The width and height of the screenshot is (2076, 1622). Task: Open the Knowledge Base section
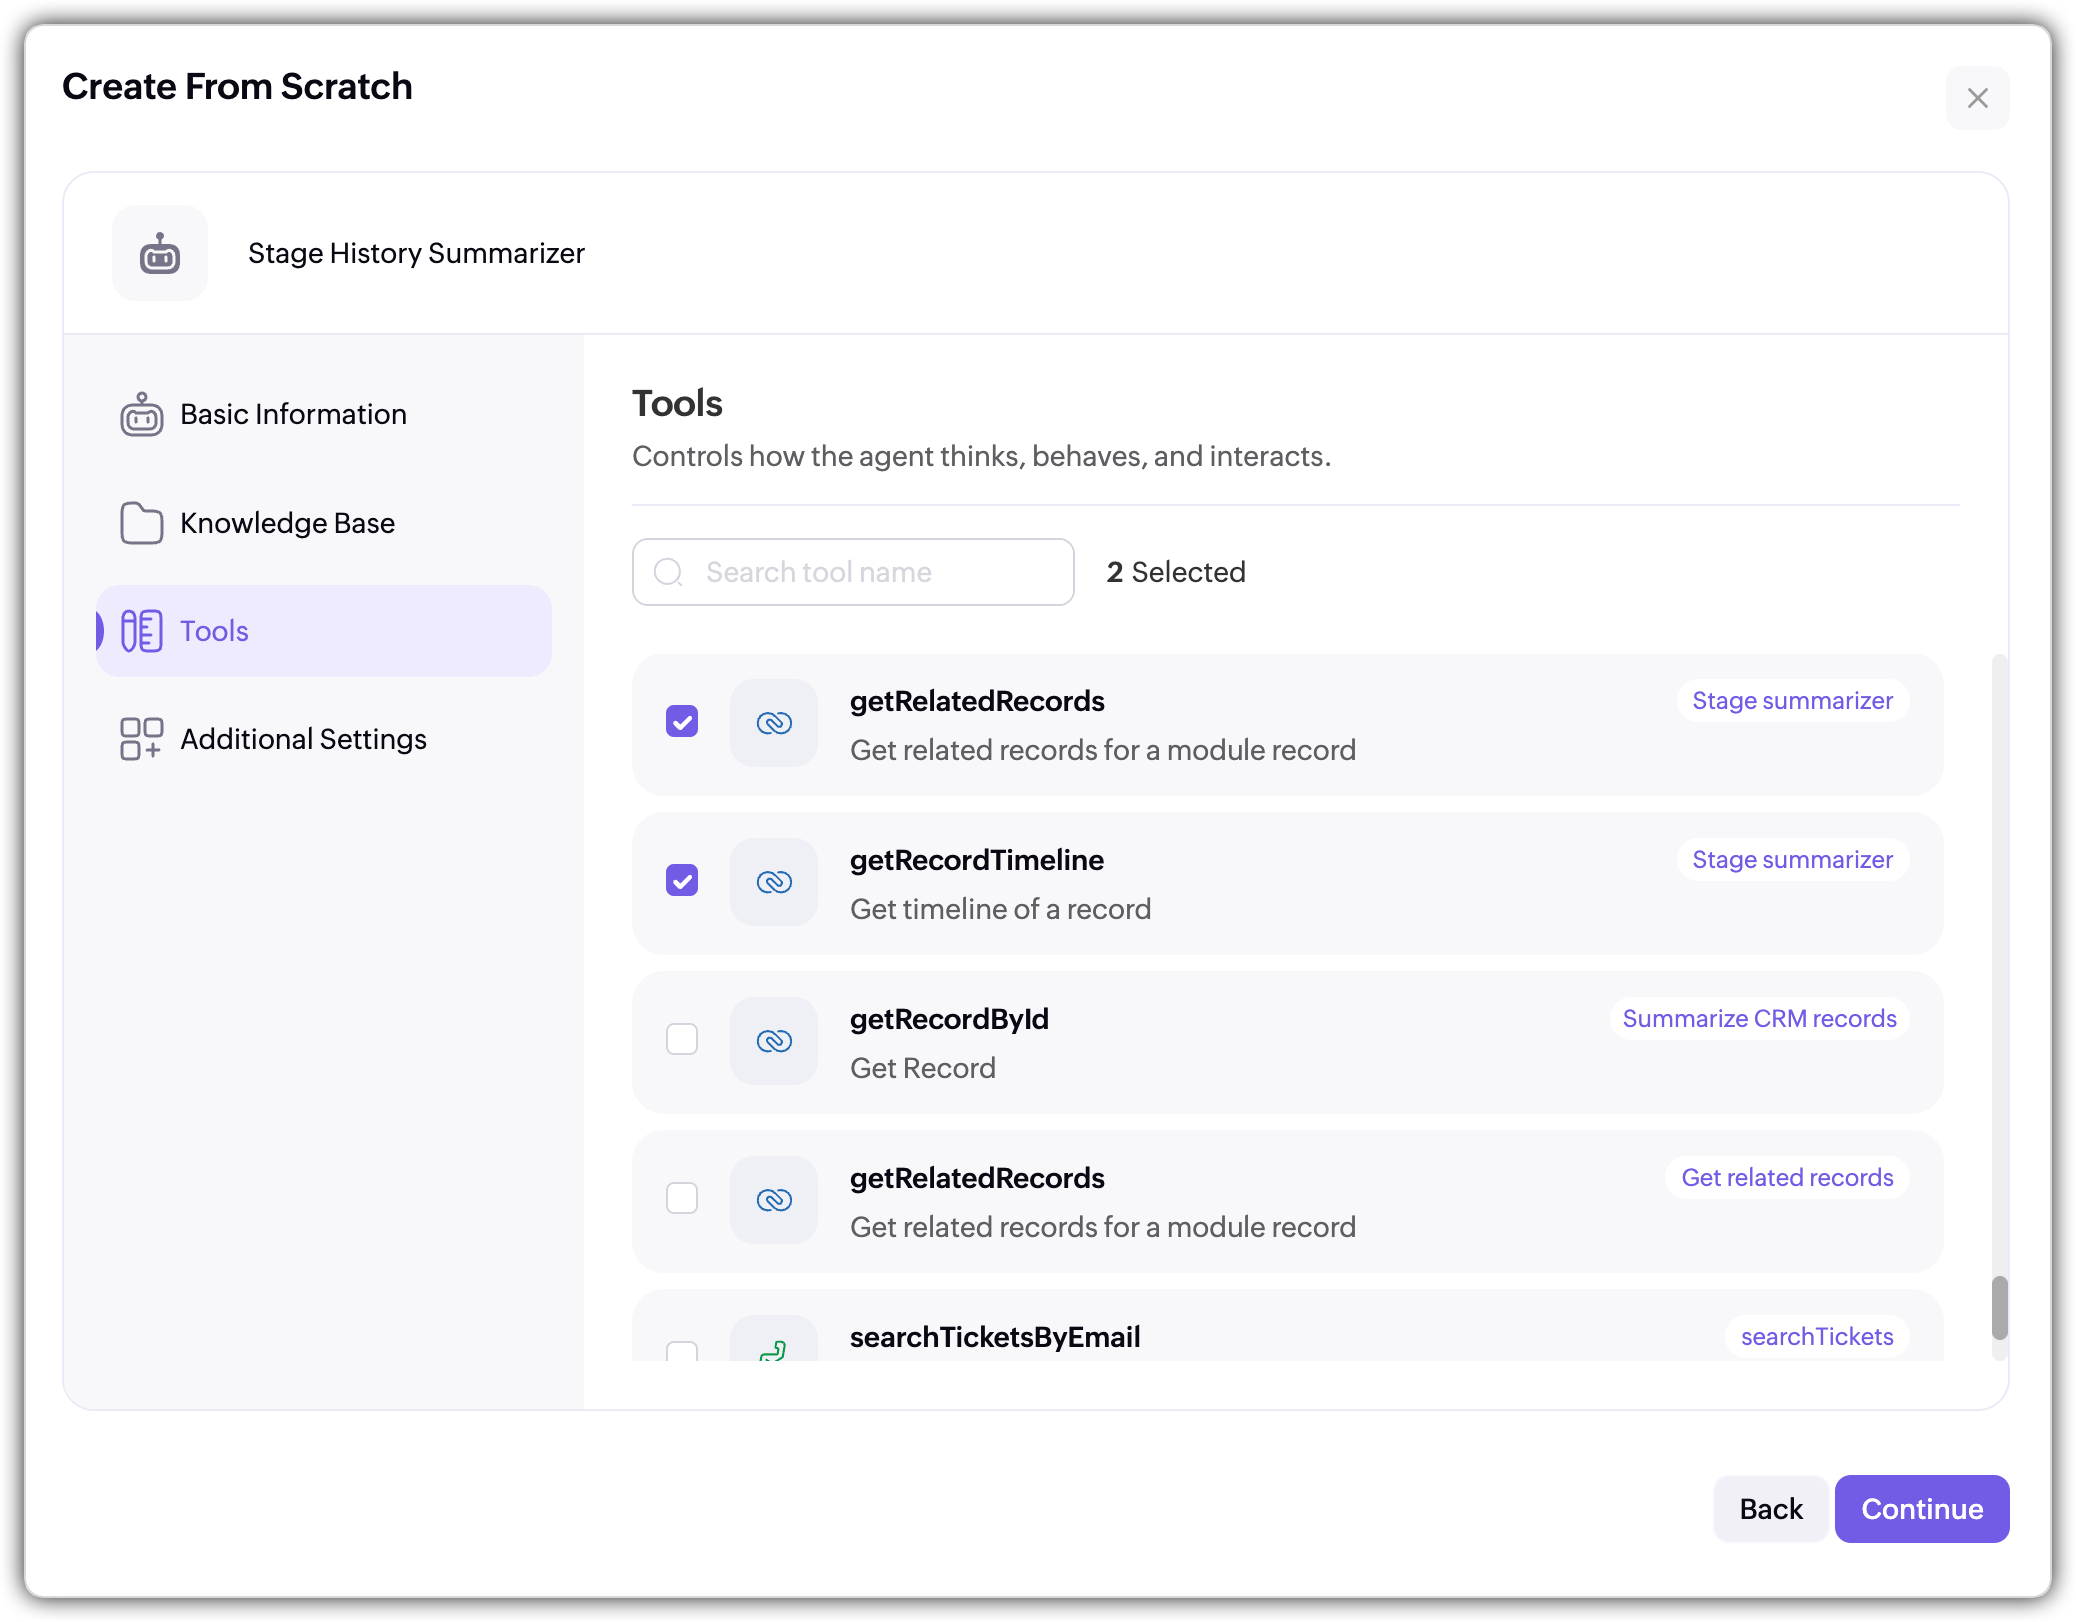pyautogui.click(x=287, y=523)
